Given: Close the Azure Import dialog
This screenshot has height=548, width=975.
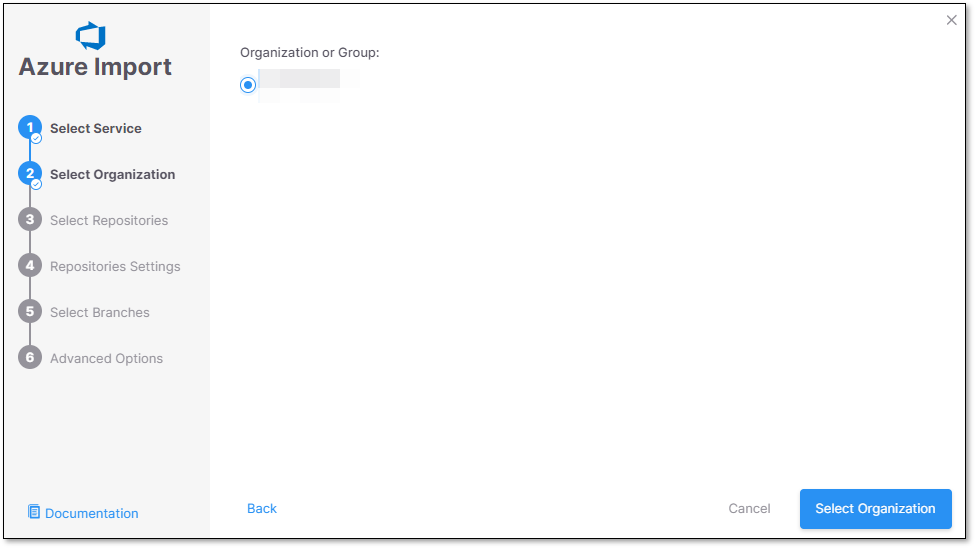Looking at the screenshot, I should pyautogui.click(x=951, y=20).
